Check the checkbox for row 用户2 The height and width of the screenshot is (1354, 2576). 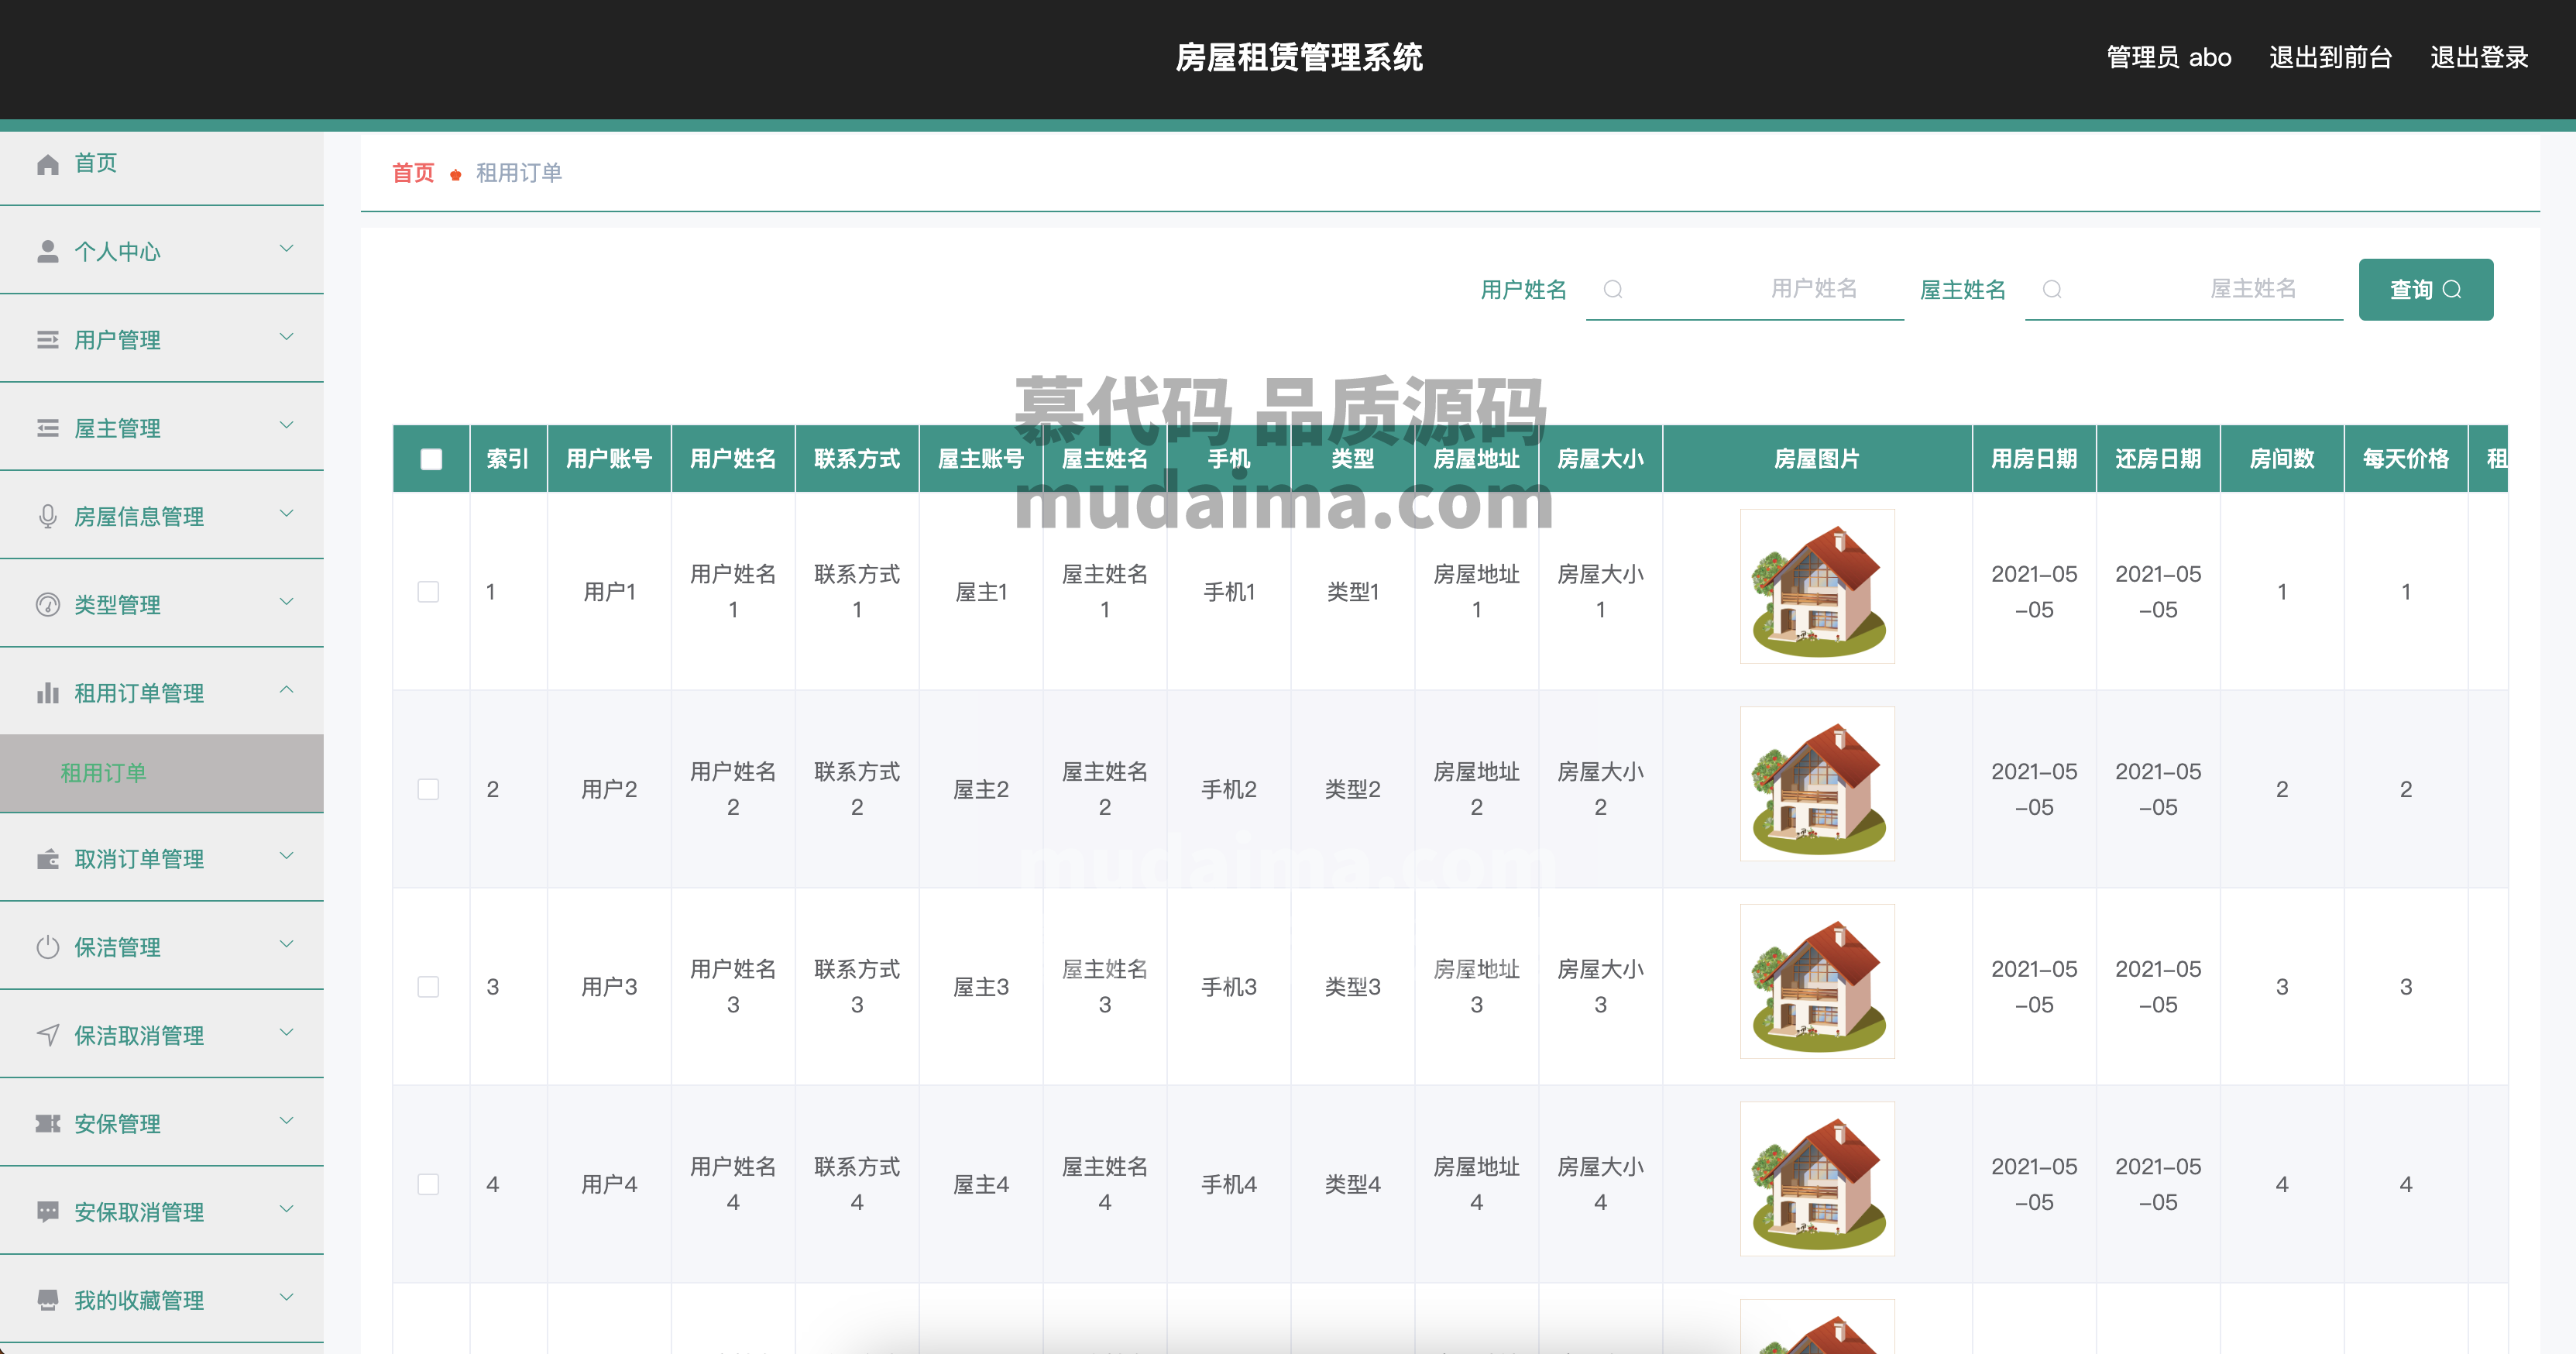tap(428, 789)
